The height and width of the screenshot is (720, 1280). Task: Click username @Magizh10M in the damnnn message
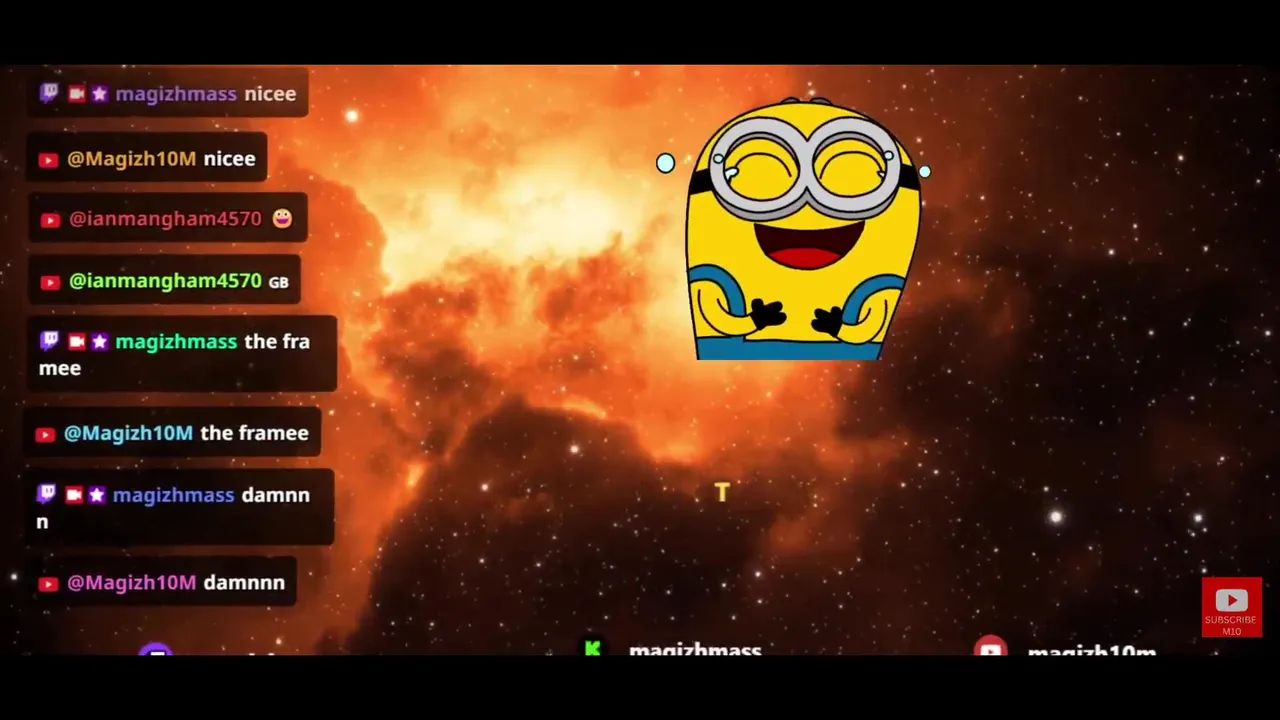tap(131, 583)
